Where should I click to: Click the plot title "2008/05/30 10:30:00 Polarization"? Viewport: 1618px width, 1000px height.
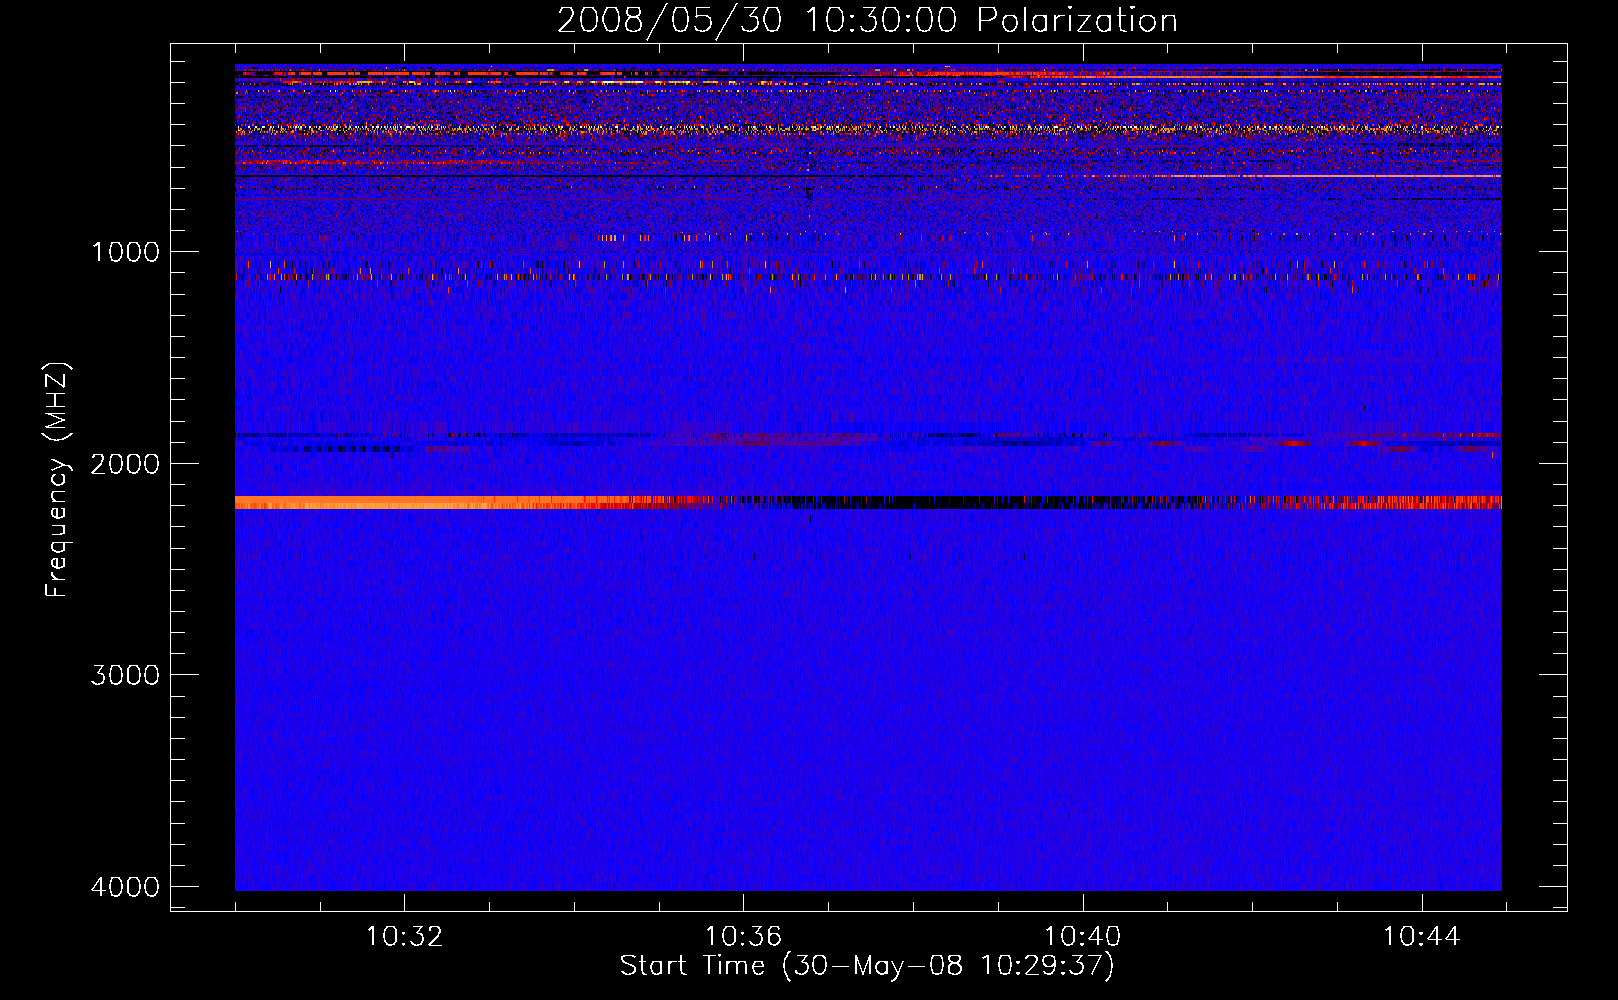(867, 21)
